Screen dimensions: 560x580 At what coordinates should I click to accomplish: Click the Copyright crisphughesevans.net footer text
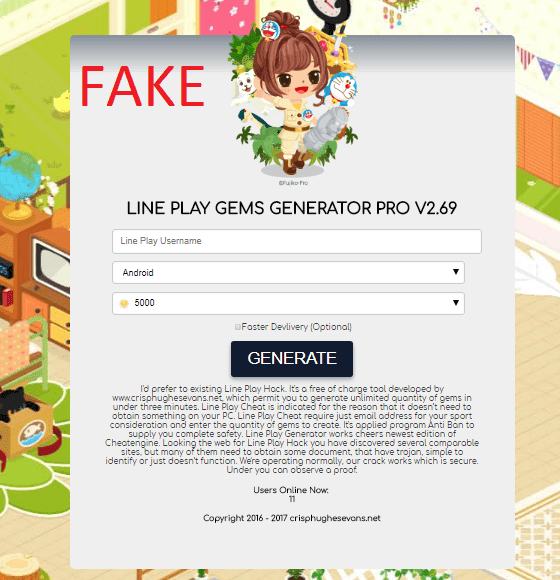click(x=291, y=518)
